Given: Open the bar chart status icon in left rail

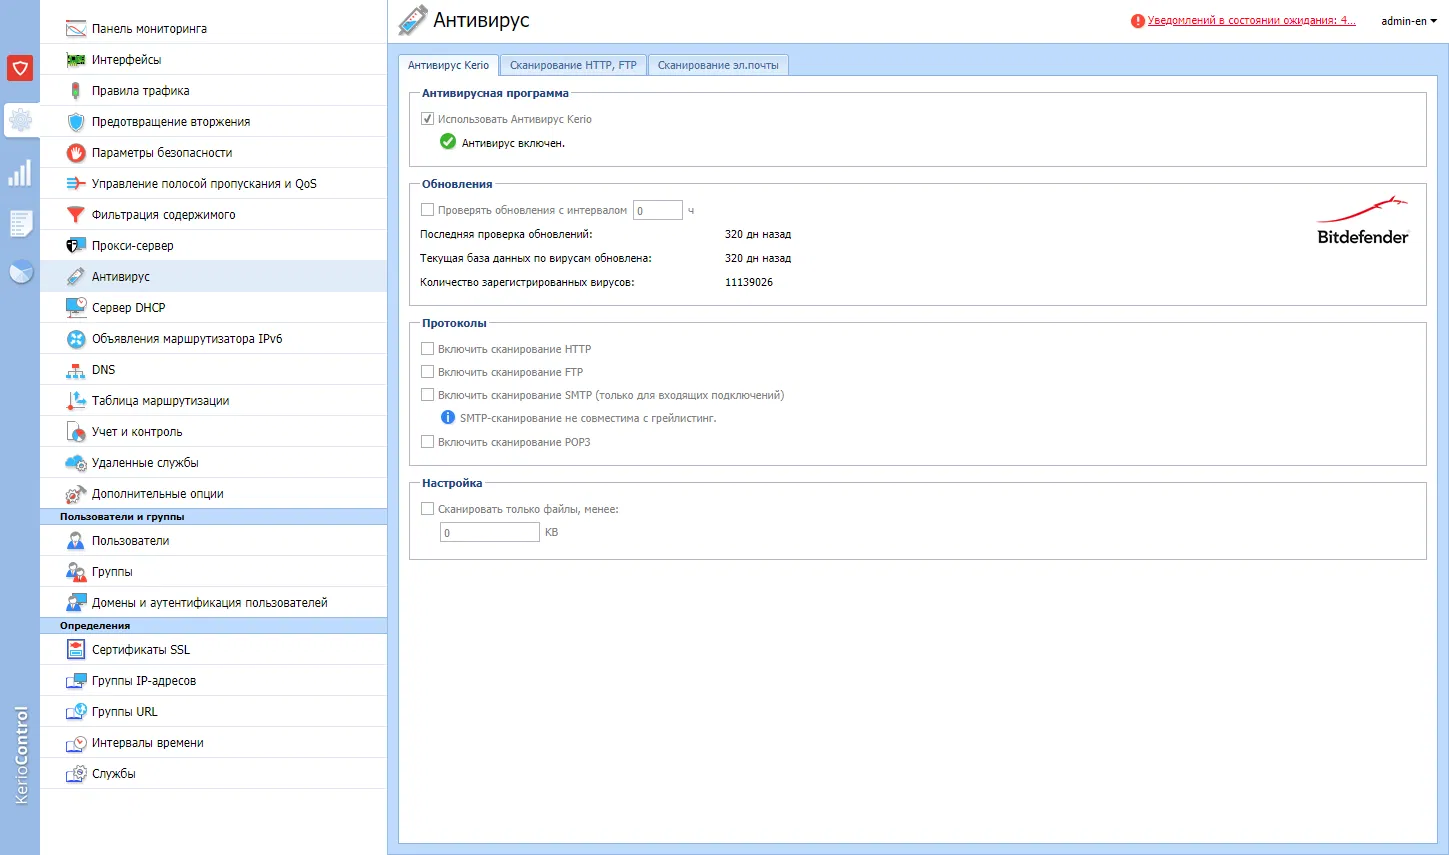Looking at the screenshot, I should pos(20,173).
